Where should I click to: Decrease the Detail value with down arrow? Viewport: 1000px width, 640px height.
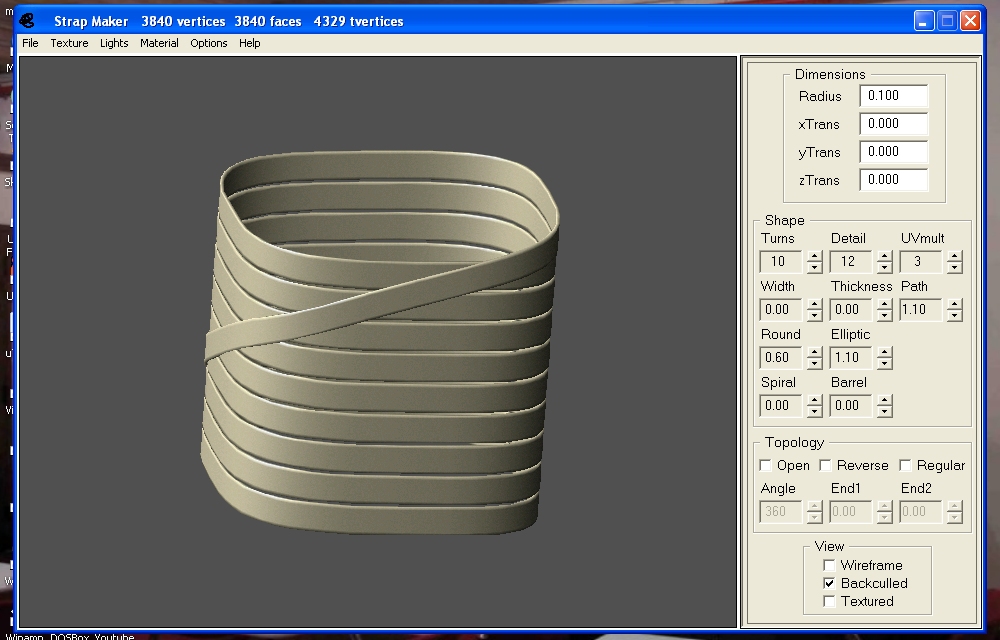click(x=885, y=267)
